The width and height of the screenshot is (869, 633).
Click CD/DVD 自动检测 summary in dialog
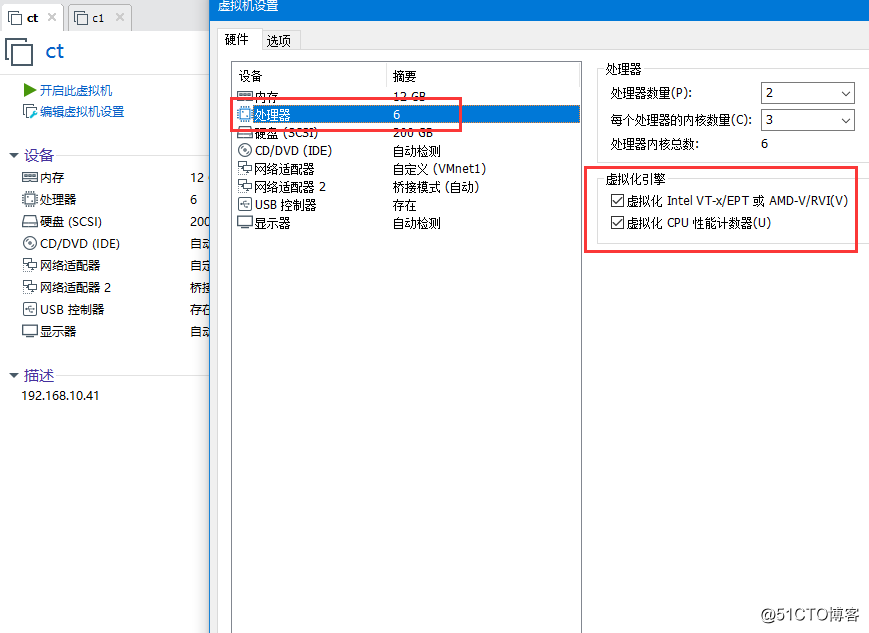click(417, 151)
